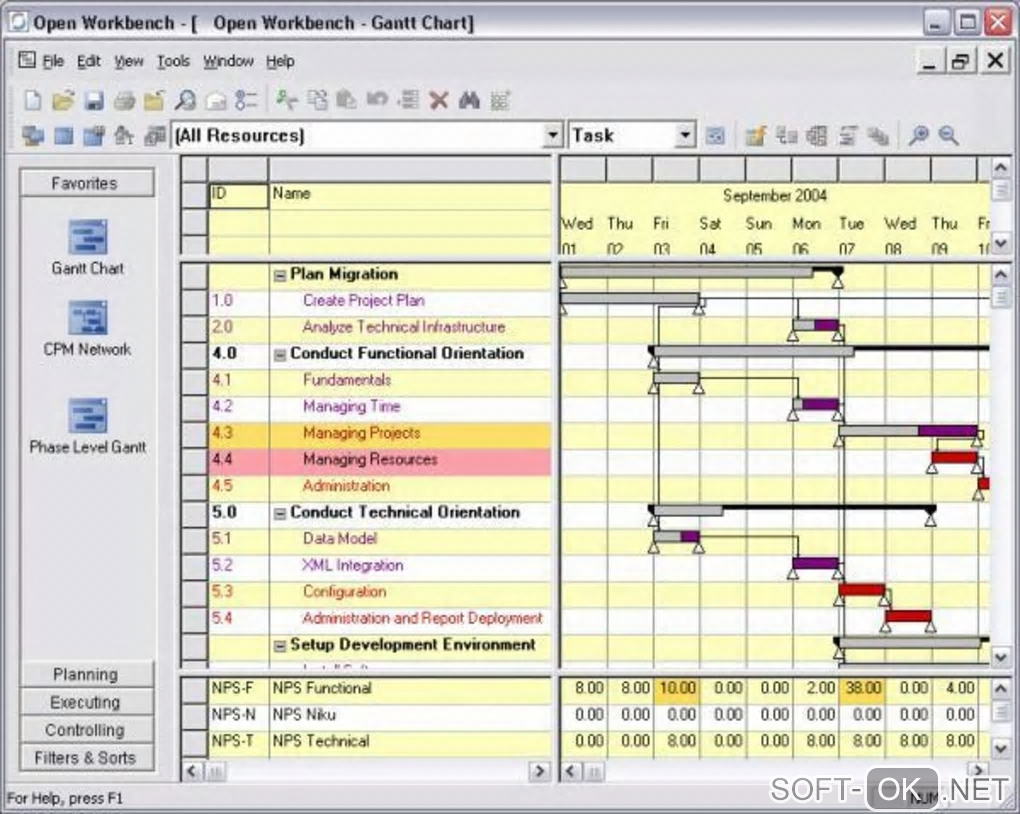The image size is (1020, 814).
Task: Click the New file icon
Action: (x=32, y=100)
